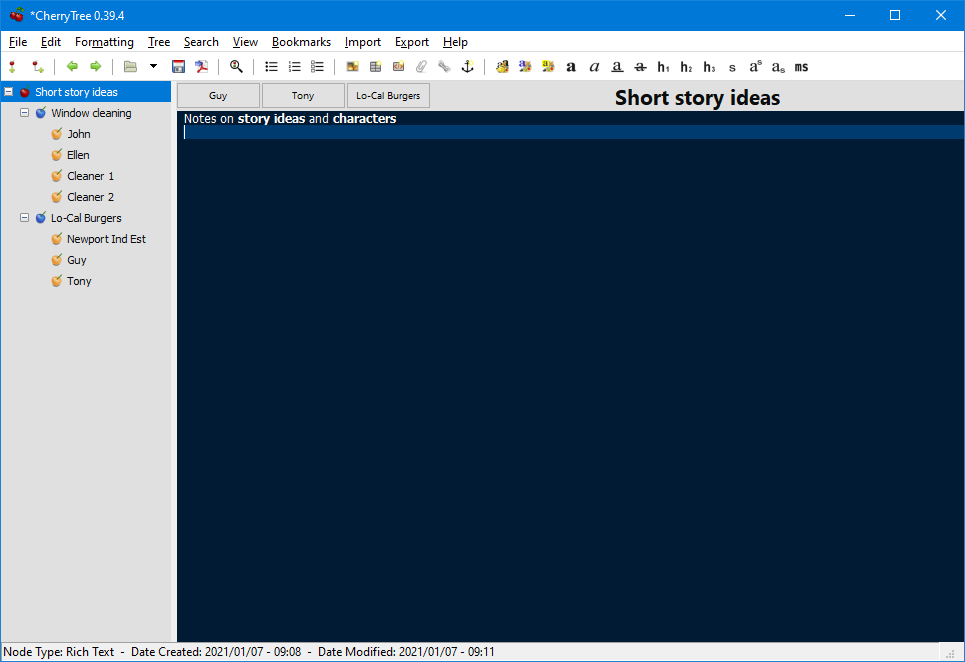Click the remove formatting icon
Viewport: 965px width, 662px height.
pos(502,66)
